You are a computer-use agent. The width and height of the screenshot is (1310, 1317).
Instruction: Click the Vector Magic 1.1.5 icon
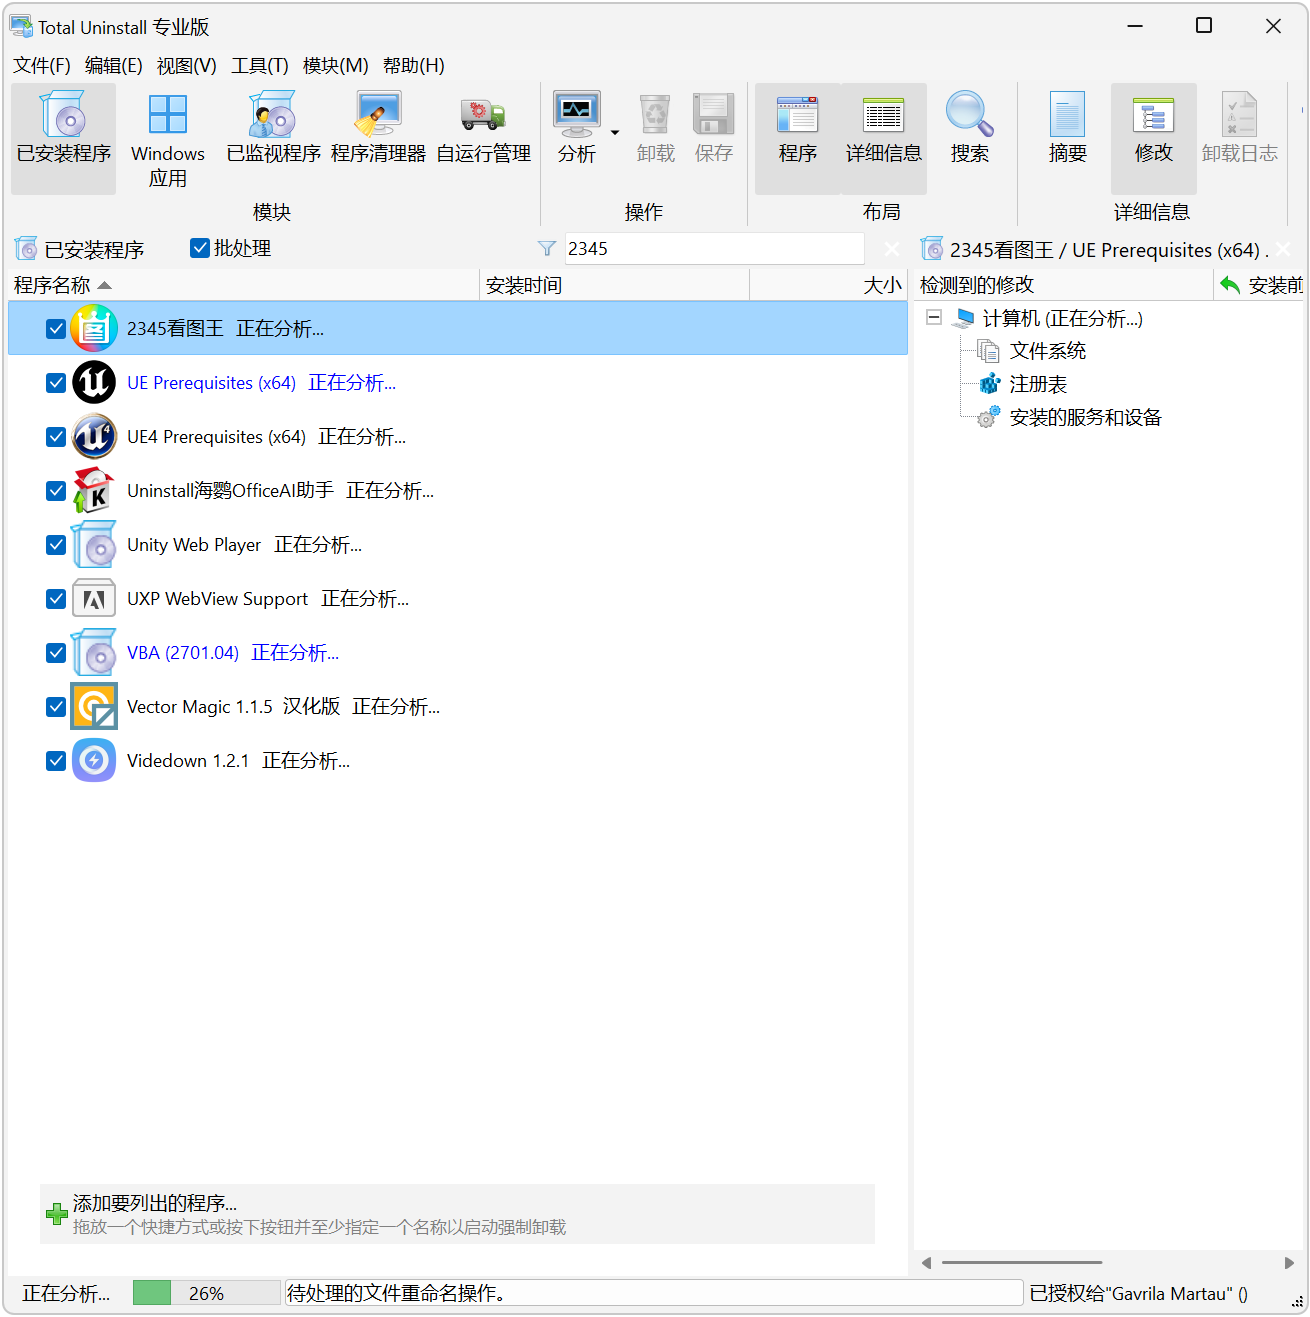point(94,706)
